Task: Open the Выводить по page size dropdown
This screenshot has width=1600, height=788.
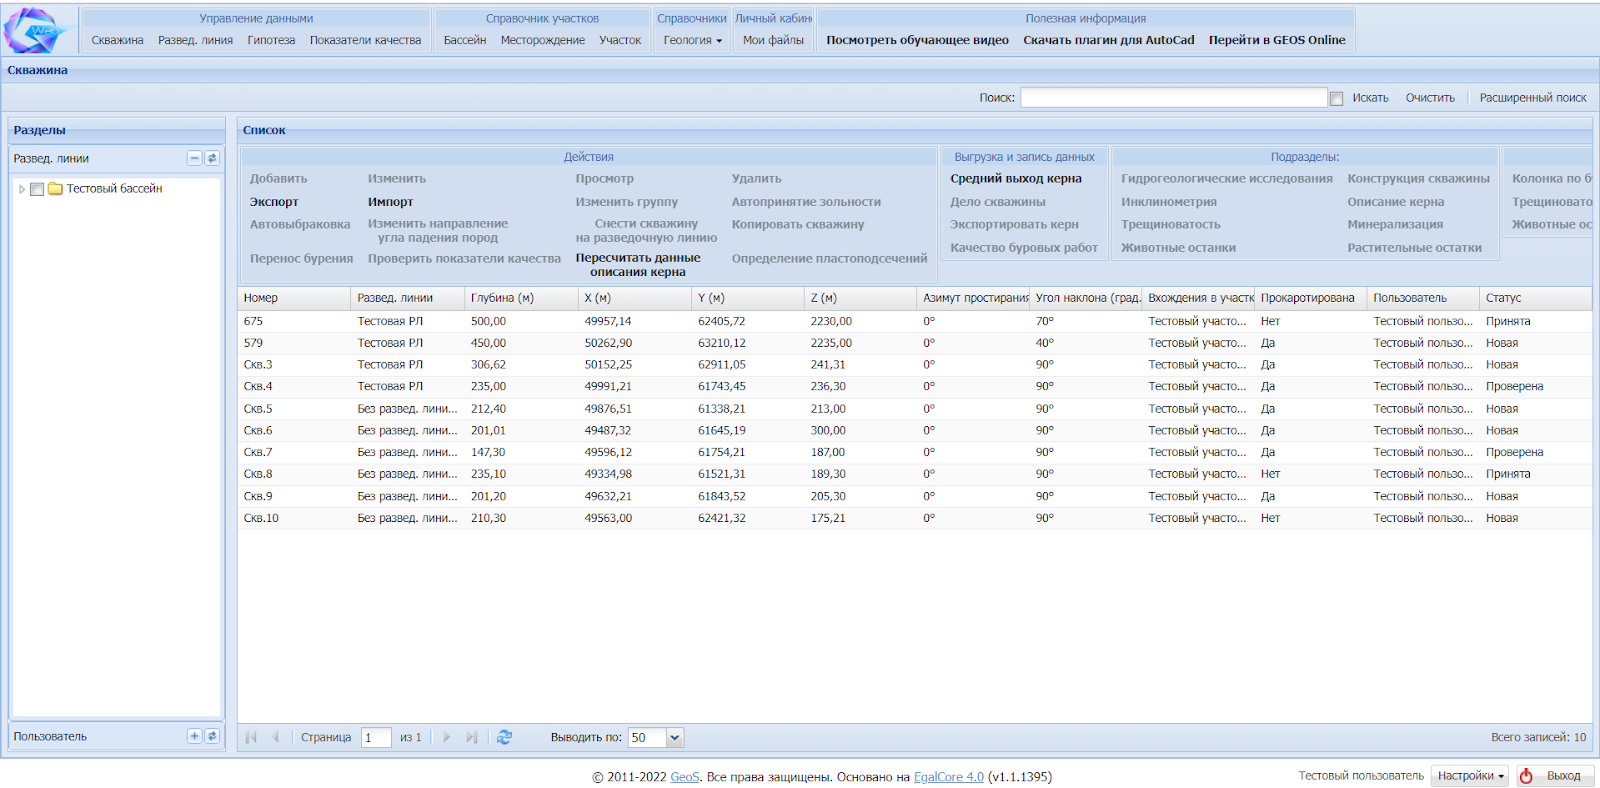Action: tap(675, 738)
